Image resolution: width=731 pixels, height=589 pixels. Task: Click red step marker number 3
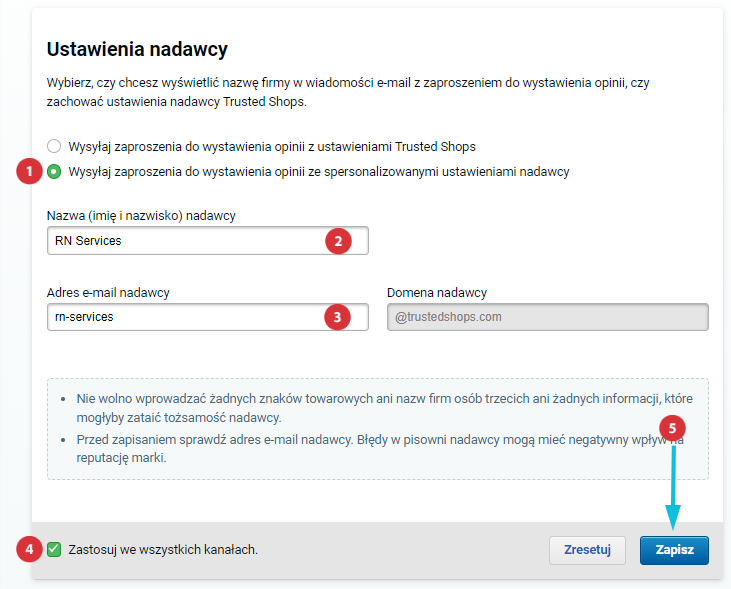(x=337, y=317)
